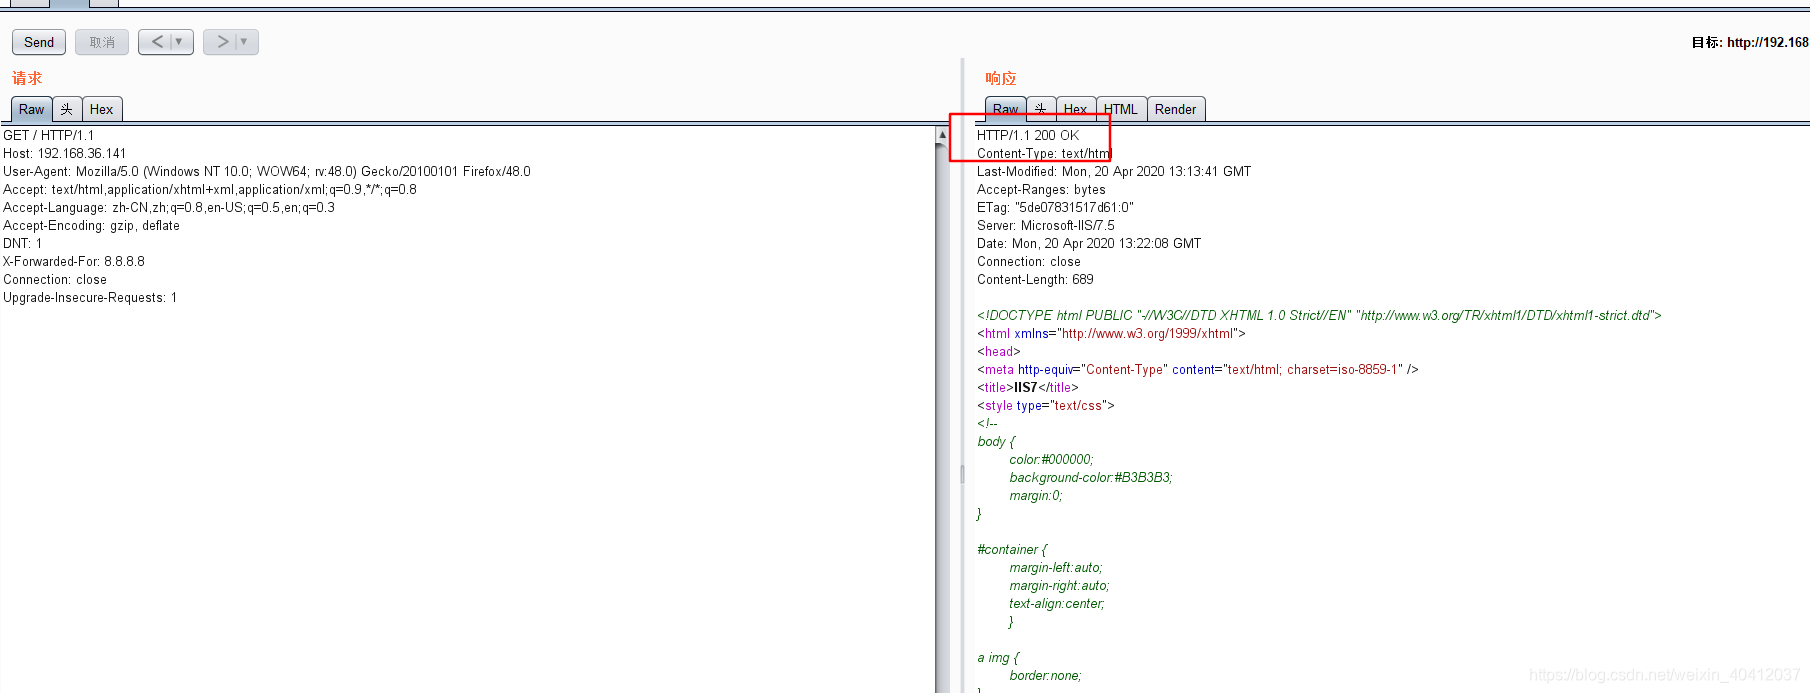Image resolution: width=1810 pixels, height=693 pixels.
Task: Switch to the HTML tab in the response panel
Action: pyautogui.click(x=1121, y=109)
